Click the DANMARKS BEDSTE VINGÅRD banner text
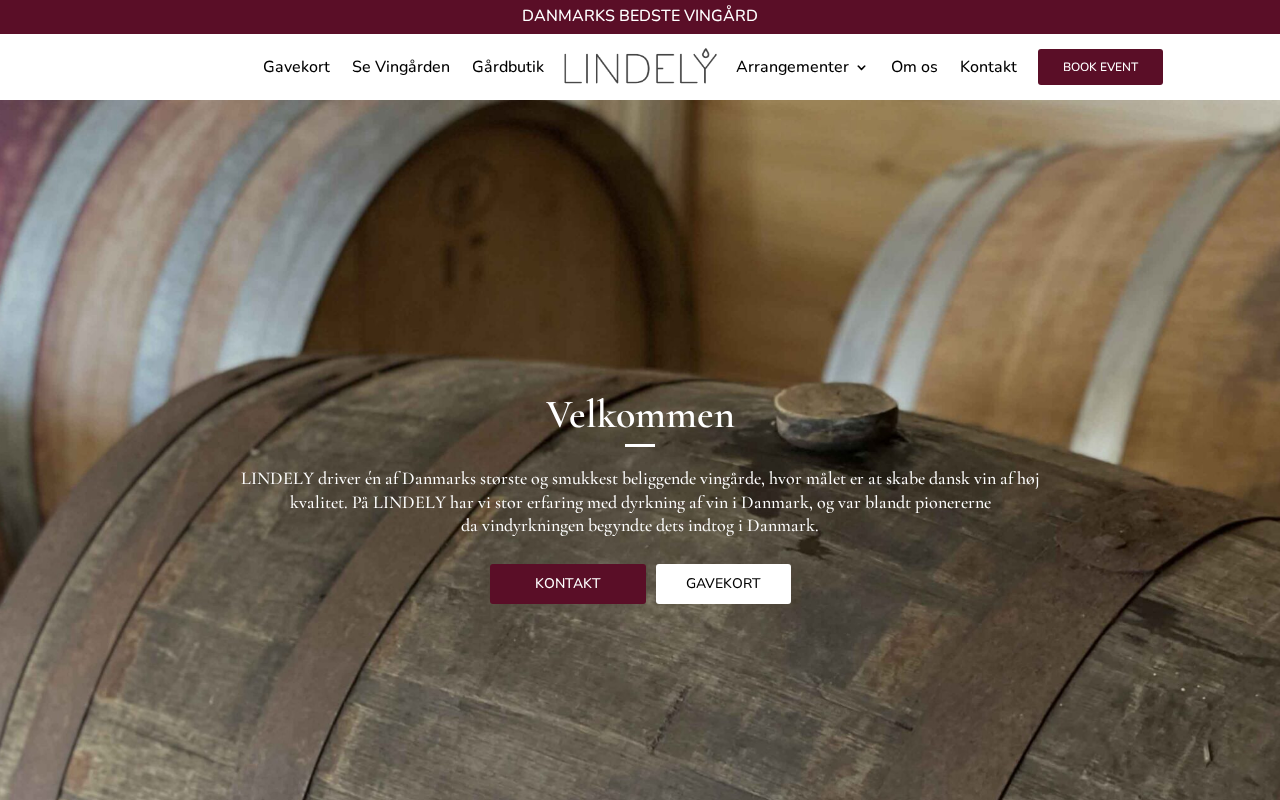This screenshot has height=800, width=1280. tap(640, 16)
